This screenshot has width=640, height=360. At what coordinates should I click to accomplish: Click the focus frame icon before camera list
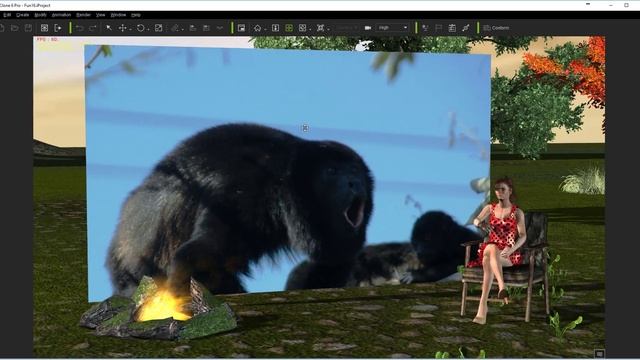click(x=320, y=28)
